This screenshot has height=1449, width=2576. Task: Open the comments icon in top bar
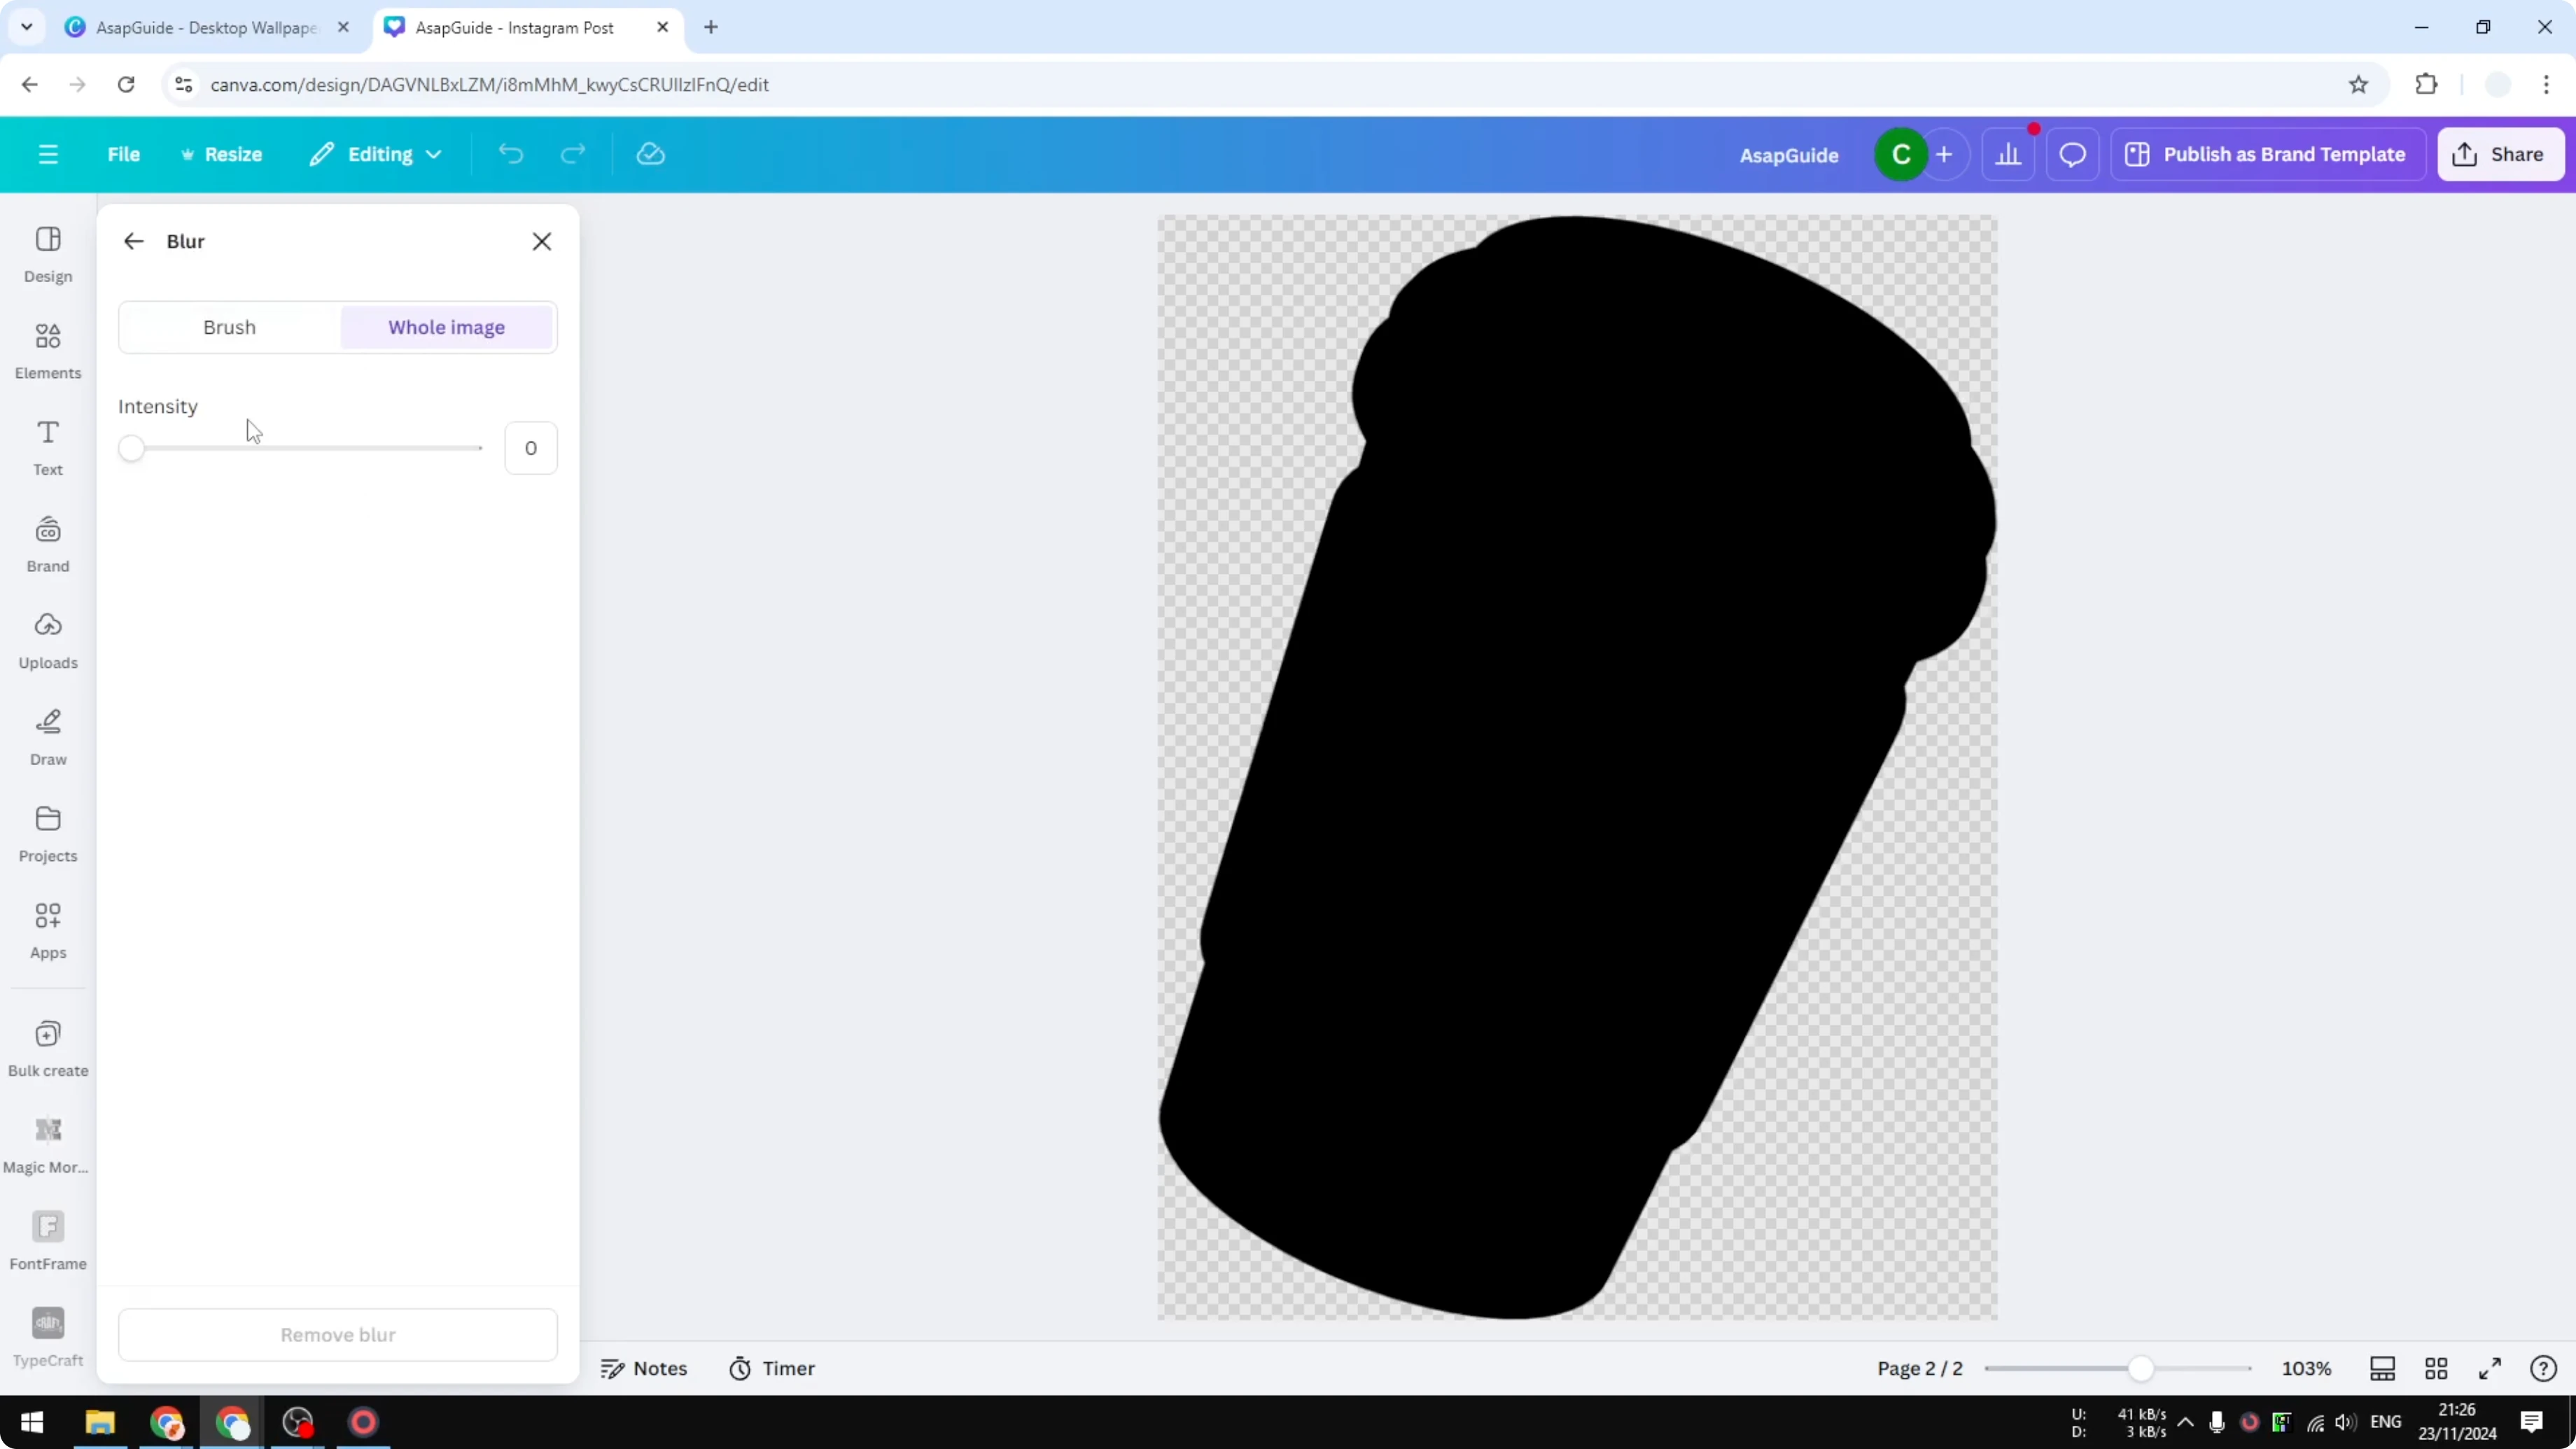pyautogui.click(x=2072, y=153)
